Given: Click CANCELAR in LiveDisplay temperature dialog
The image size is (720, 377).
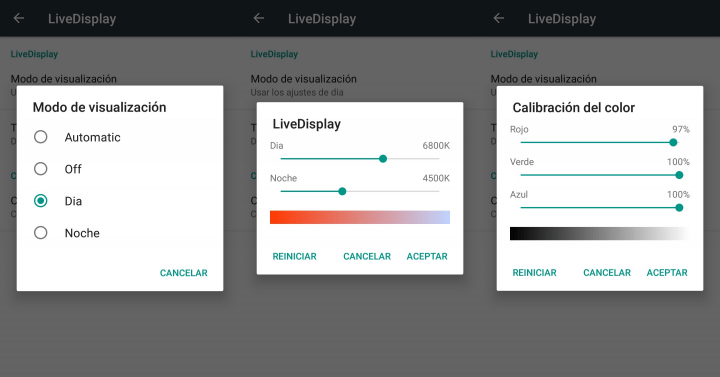Looking at the screenshot, I should [367, 256].
